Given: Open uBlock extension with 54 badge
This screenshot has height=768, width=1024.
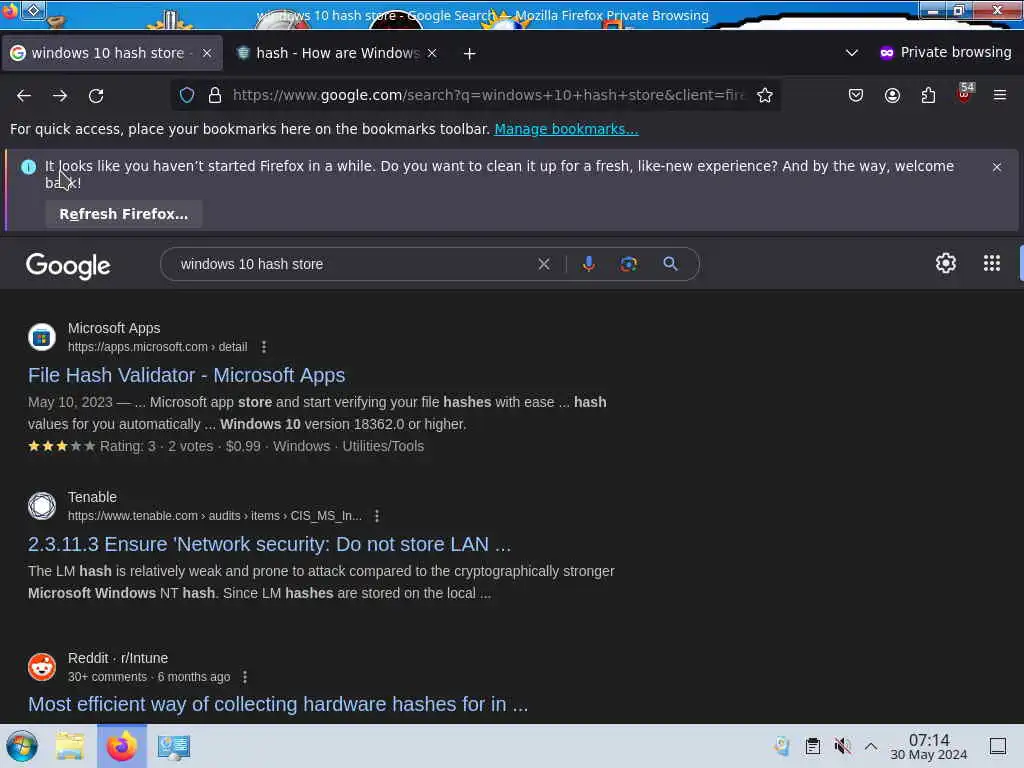Looking at the screenshot, I should point(964,95).
